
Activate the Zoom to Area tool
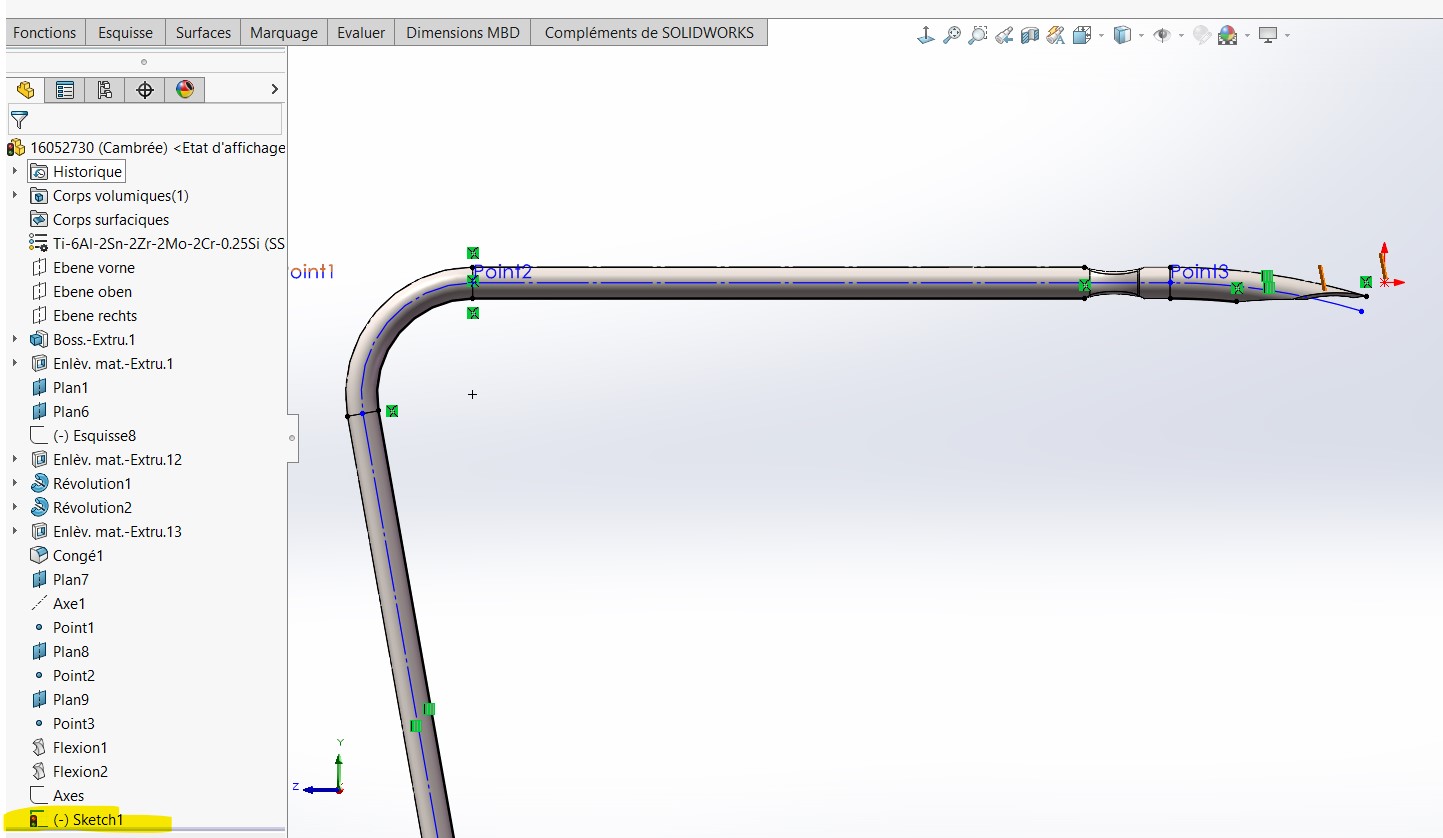click(978, 35)
